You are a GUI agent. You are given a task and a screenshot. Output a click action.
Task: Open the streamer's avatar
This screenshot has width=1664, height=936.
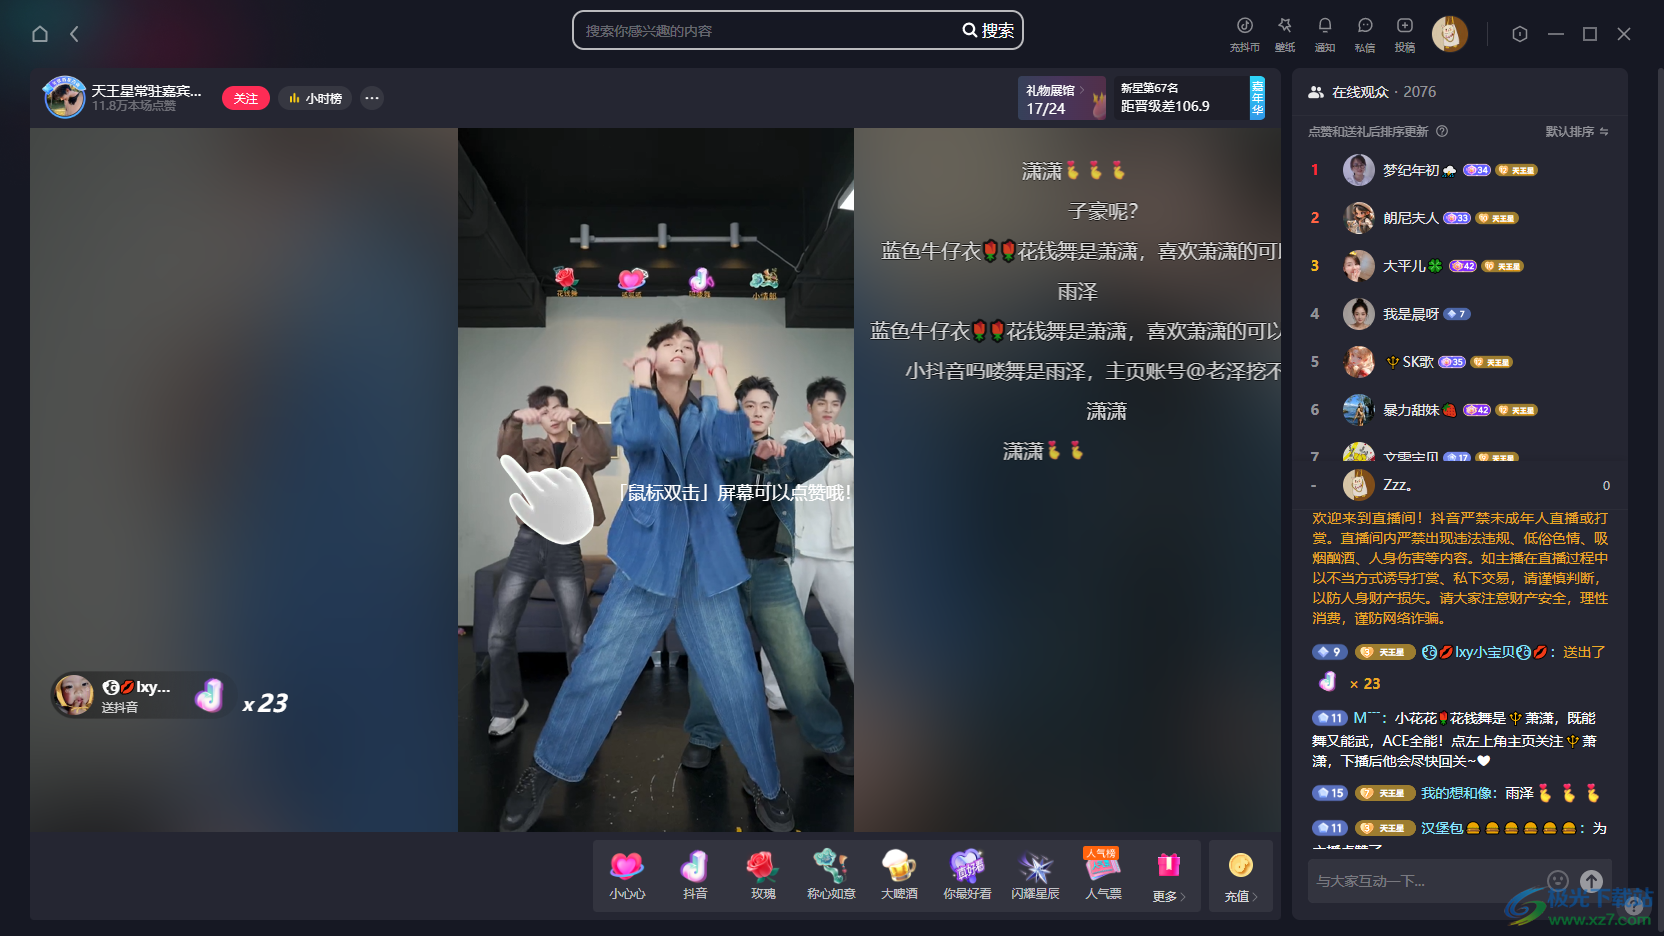point(65,98)
